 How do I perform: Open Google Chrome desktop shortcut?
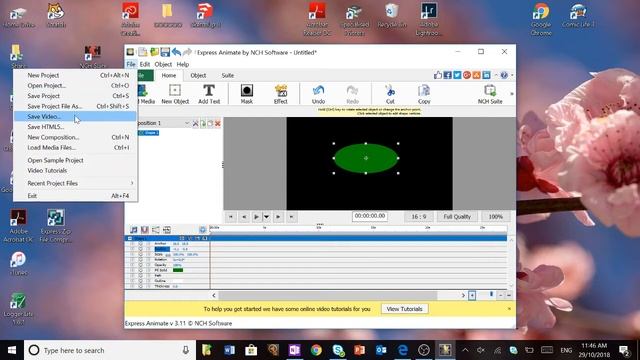point(541,18)
